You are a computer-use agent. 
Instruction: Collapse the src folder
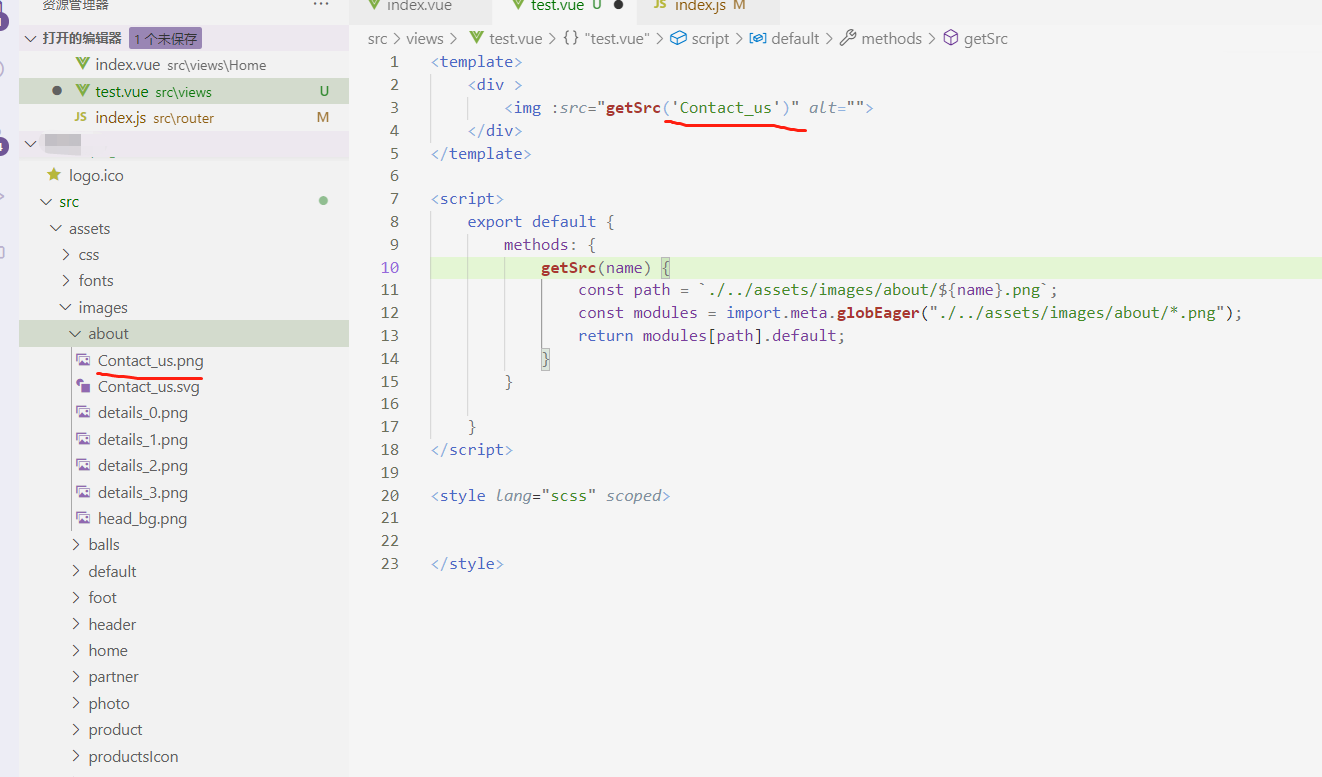click(46, 202)
